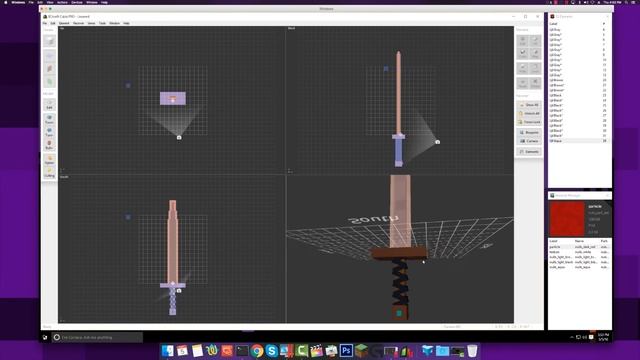Screen dimensions: 640x360
Task: Open Photoshop from the dock
Action: coord(346,351)
